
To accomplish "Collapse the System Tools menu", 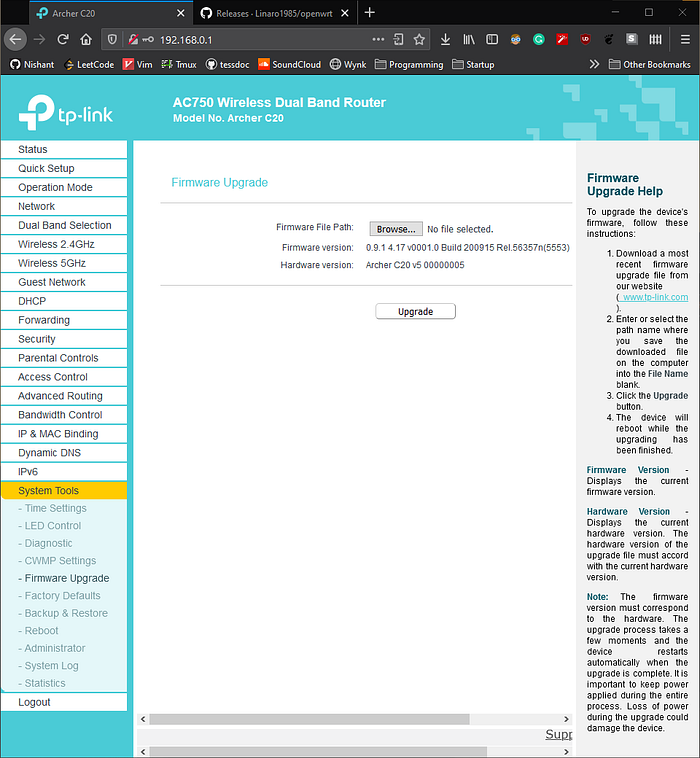I will [64, 490].
